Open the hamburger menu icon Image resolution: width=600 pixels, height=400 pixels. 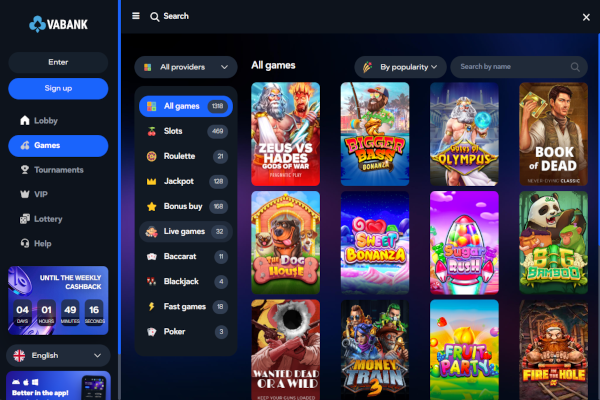pyautogui.click(x=136, y=16)
